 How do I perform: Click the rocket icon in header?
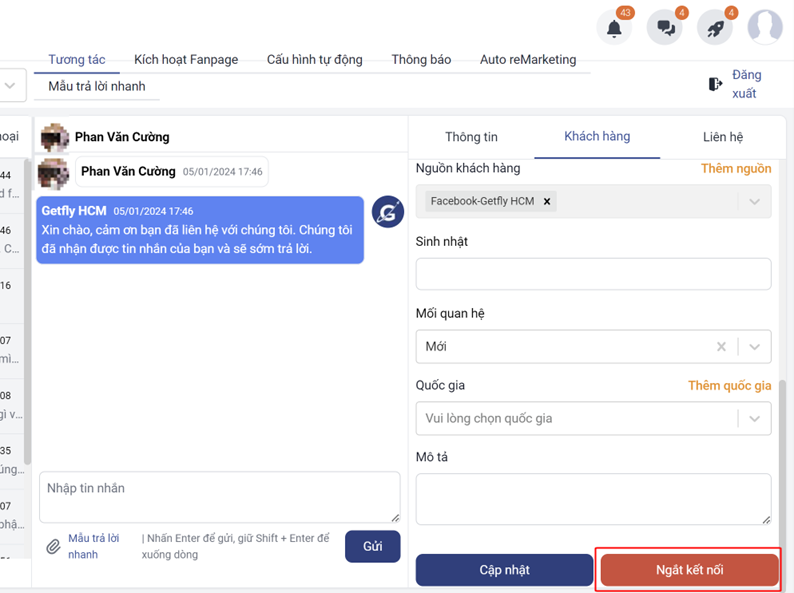tap(715, 28)
